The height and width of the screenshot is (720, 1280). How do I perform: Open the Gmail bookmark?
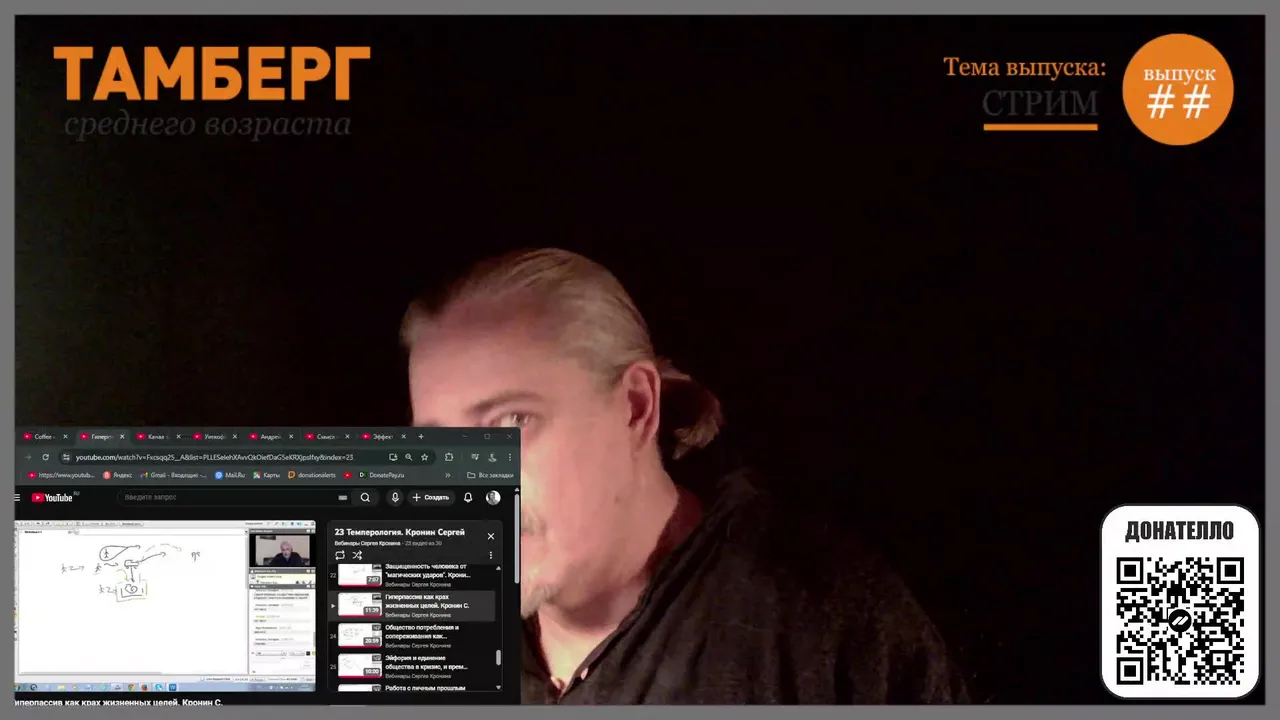click(x=175, y=475)
